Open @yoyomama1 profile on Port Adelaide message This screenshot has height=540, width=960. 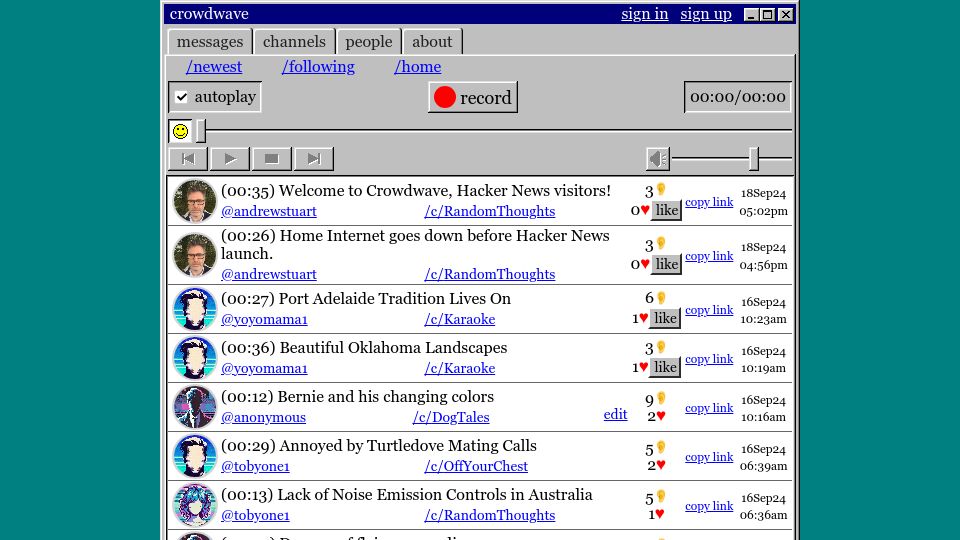point(264,320)
